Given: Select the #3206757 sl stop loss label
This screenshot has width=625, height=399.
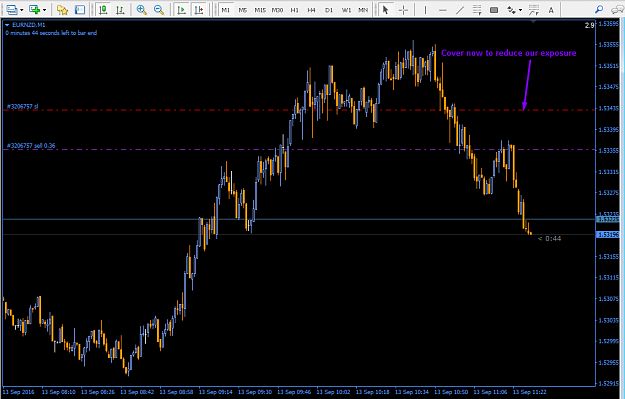Looking at the screenshot, I should (22, 106).
